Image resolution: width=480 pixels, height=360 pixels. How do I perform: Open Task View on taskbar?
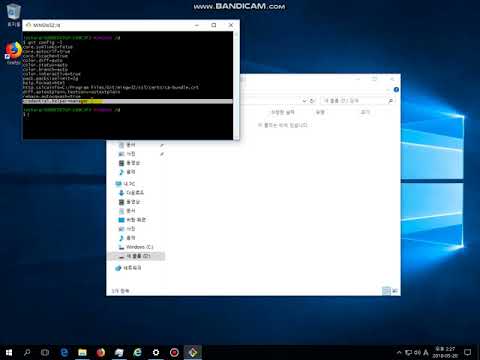pos(45,352)
